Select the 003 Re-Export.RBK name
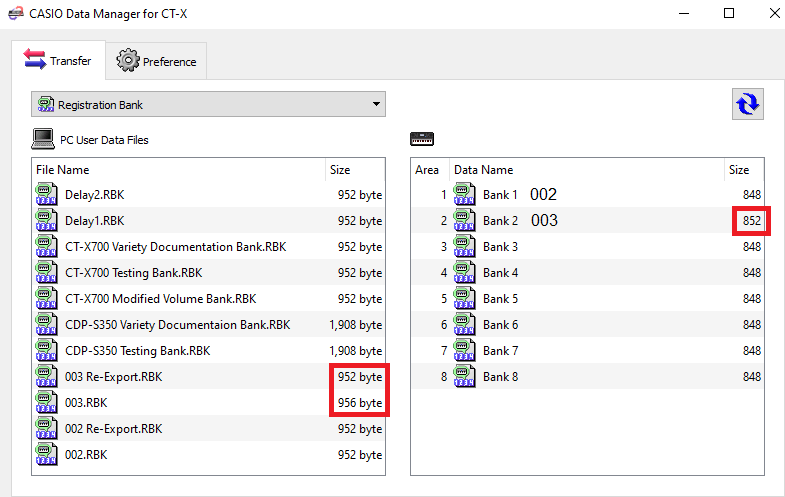This screenshot has height=497, width=785. tap(114, 377)
